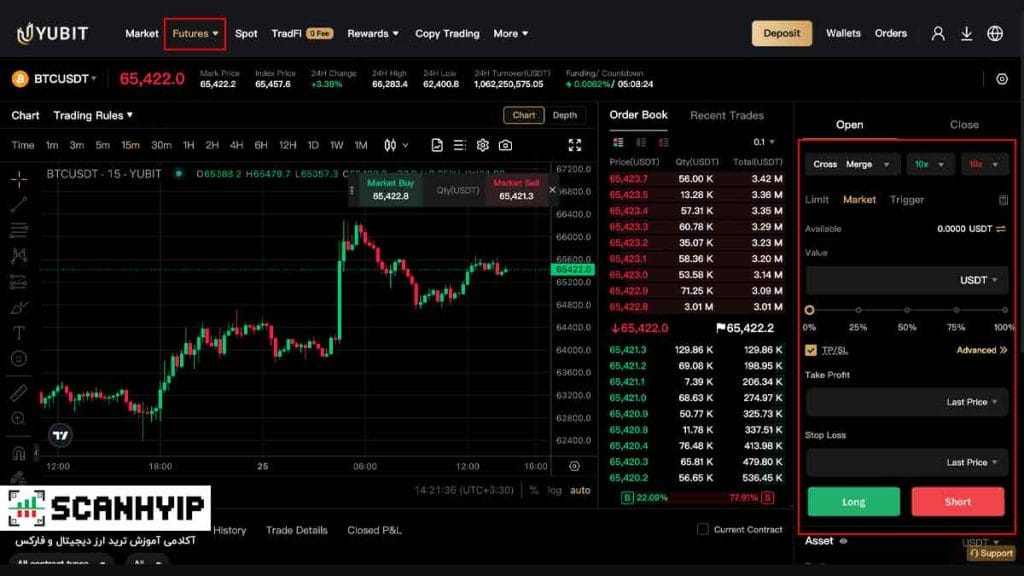Open BTCUSDT pair selector dropdown
Image resolution: width=1024 pixels, height=576 pixels.
pyautogui.click(x=64, y=79)
